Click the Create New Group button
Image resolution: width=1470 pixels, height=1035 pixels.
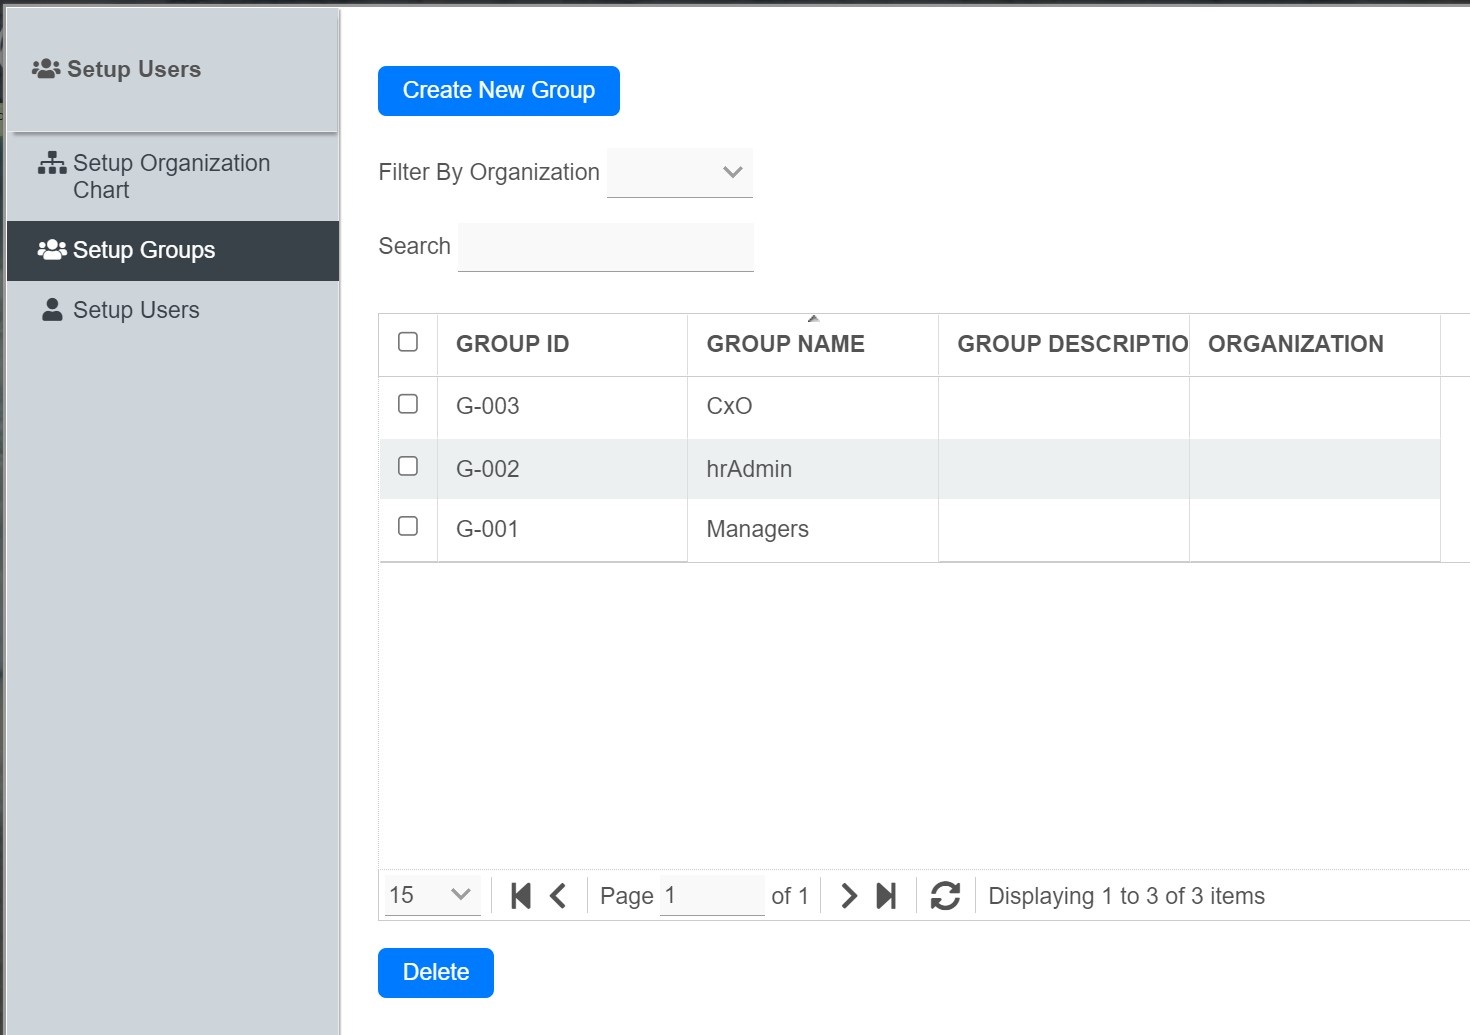498,91
